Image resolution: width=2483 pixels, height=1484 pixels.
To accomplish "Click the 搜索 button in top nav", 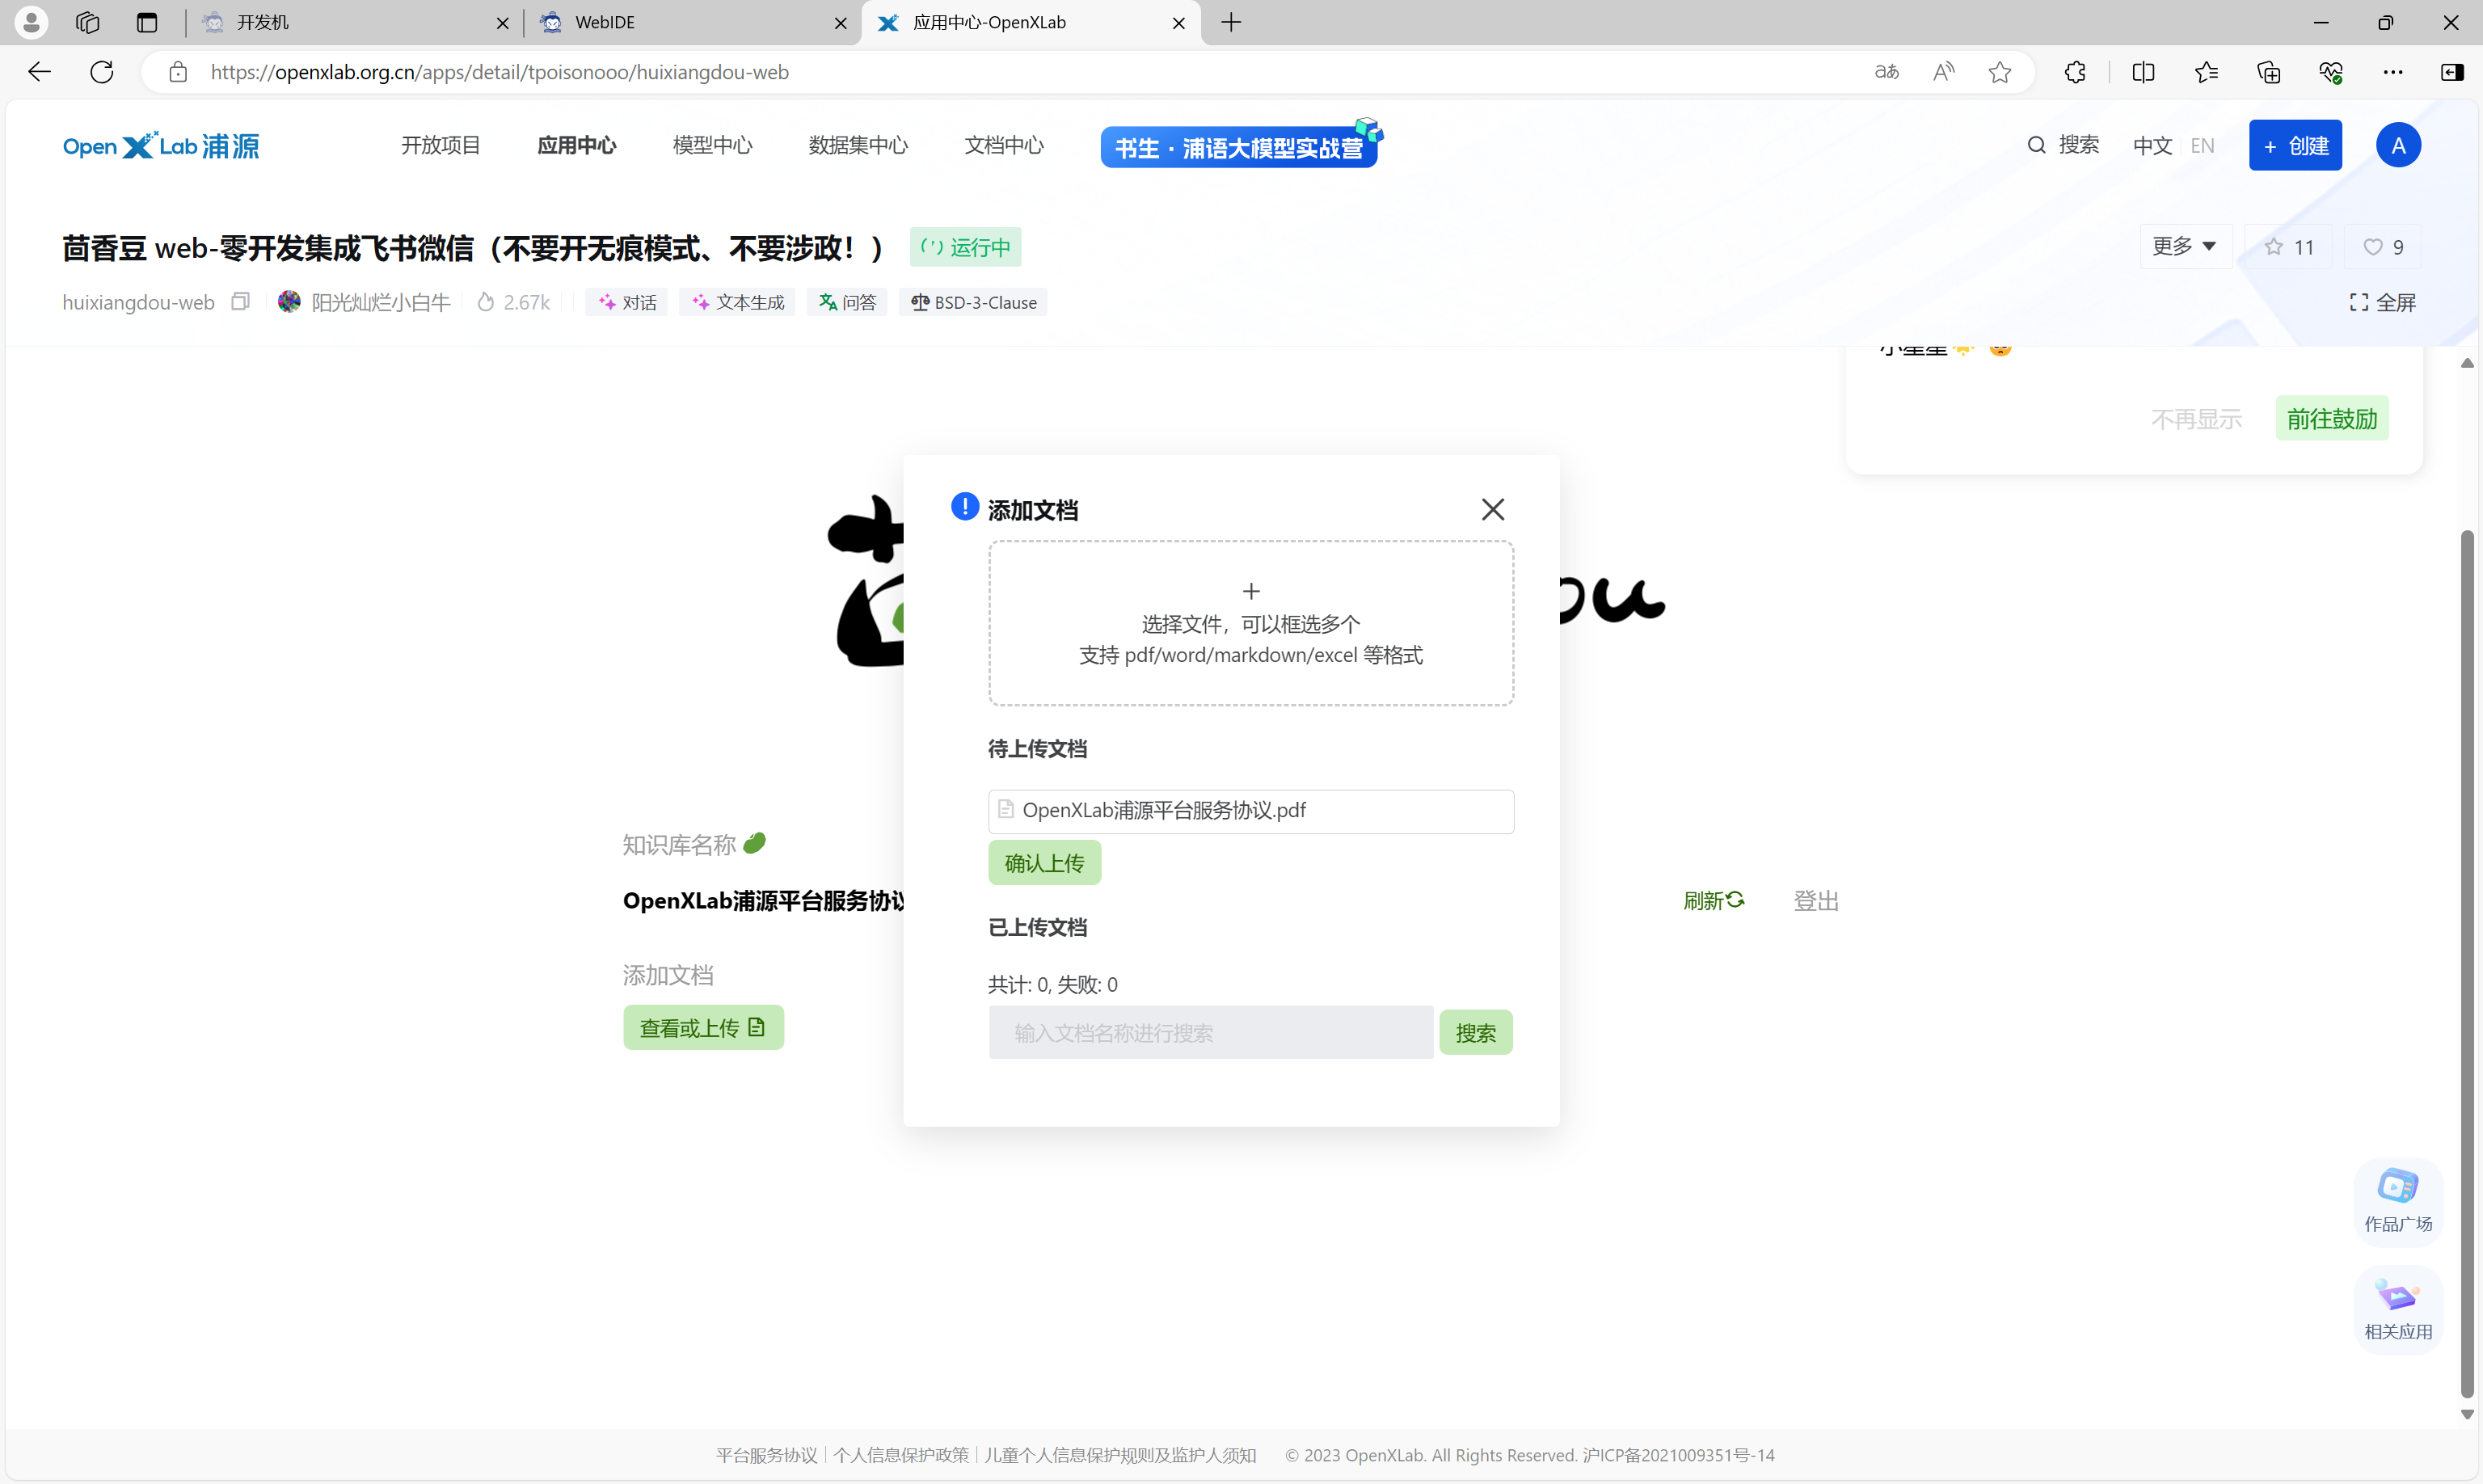I will tap(2063, 145).
